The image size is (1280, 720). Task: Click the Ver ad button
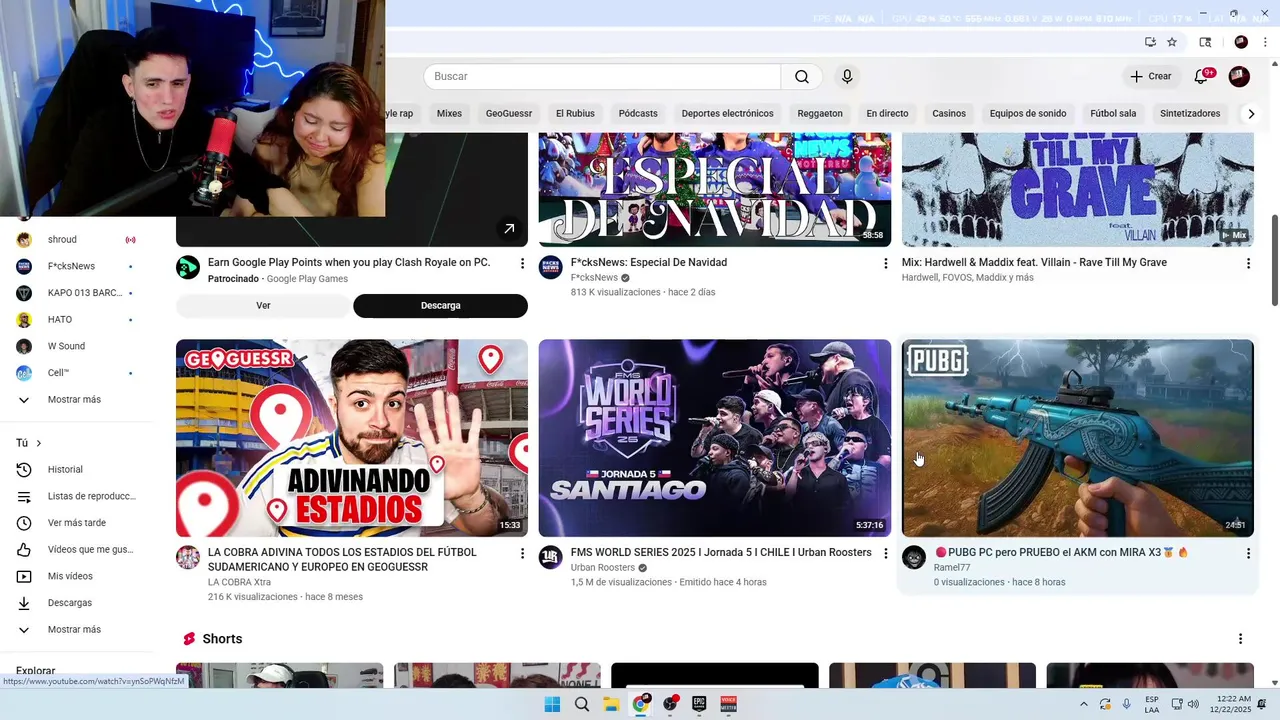pos(263,306)
